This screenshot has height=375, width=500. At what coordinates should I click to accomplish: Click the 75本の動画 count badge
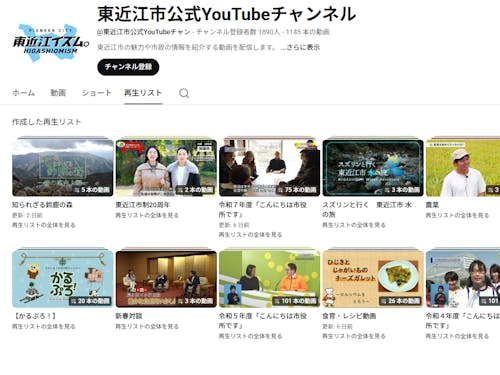click(x=297, y=190)
